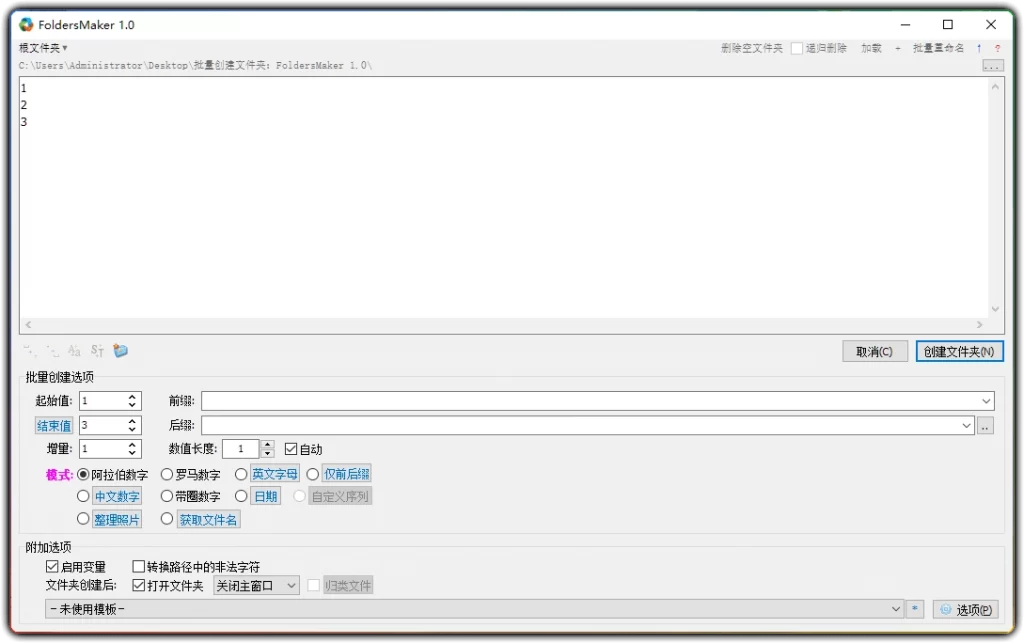Click the blue up-arrow icon at top right

click(978, 47)
